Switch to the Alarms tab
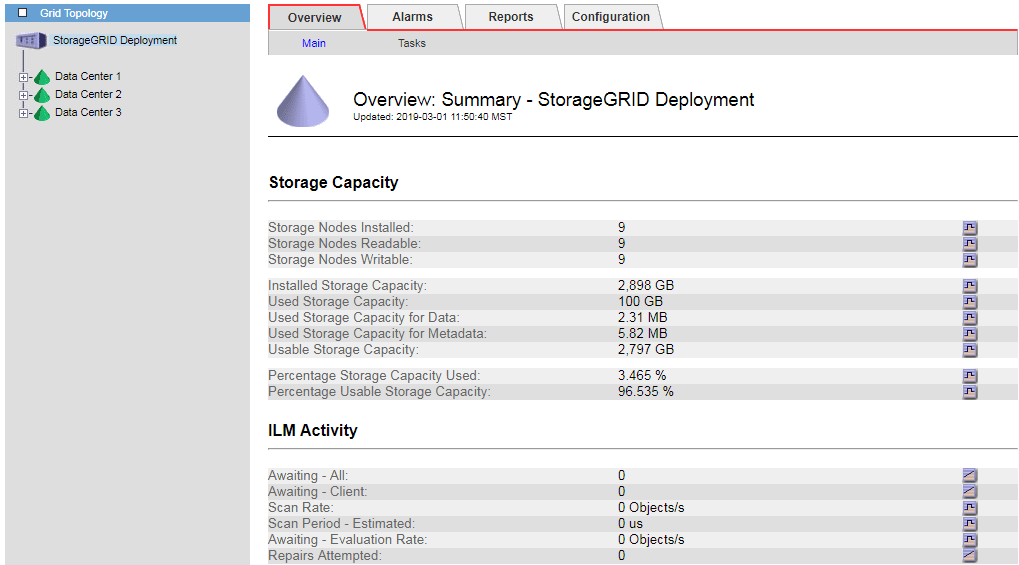This screenshot has height=565, width=1019. (x=412, y=17)
